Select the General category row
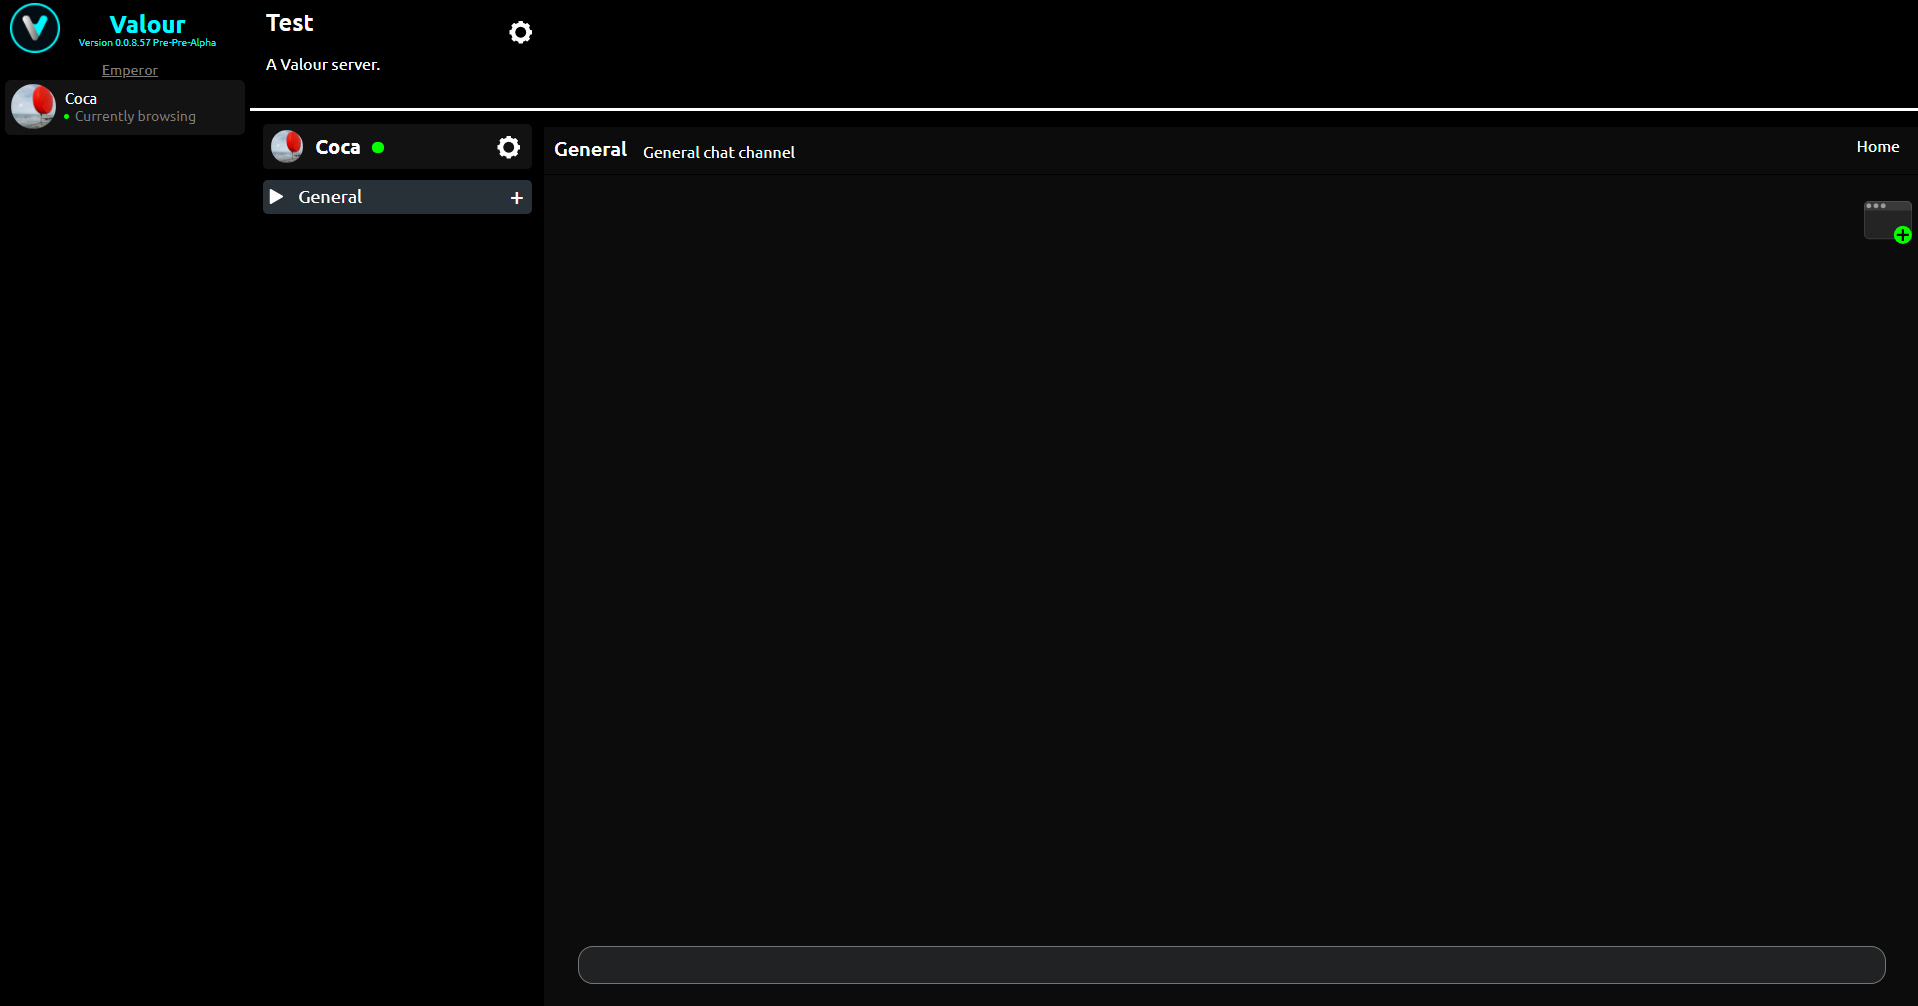The height and width of the screenshot is (1006, 1918). coord(397,197)
